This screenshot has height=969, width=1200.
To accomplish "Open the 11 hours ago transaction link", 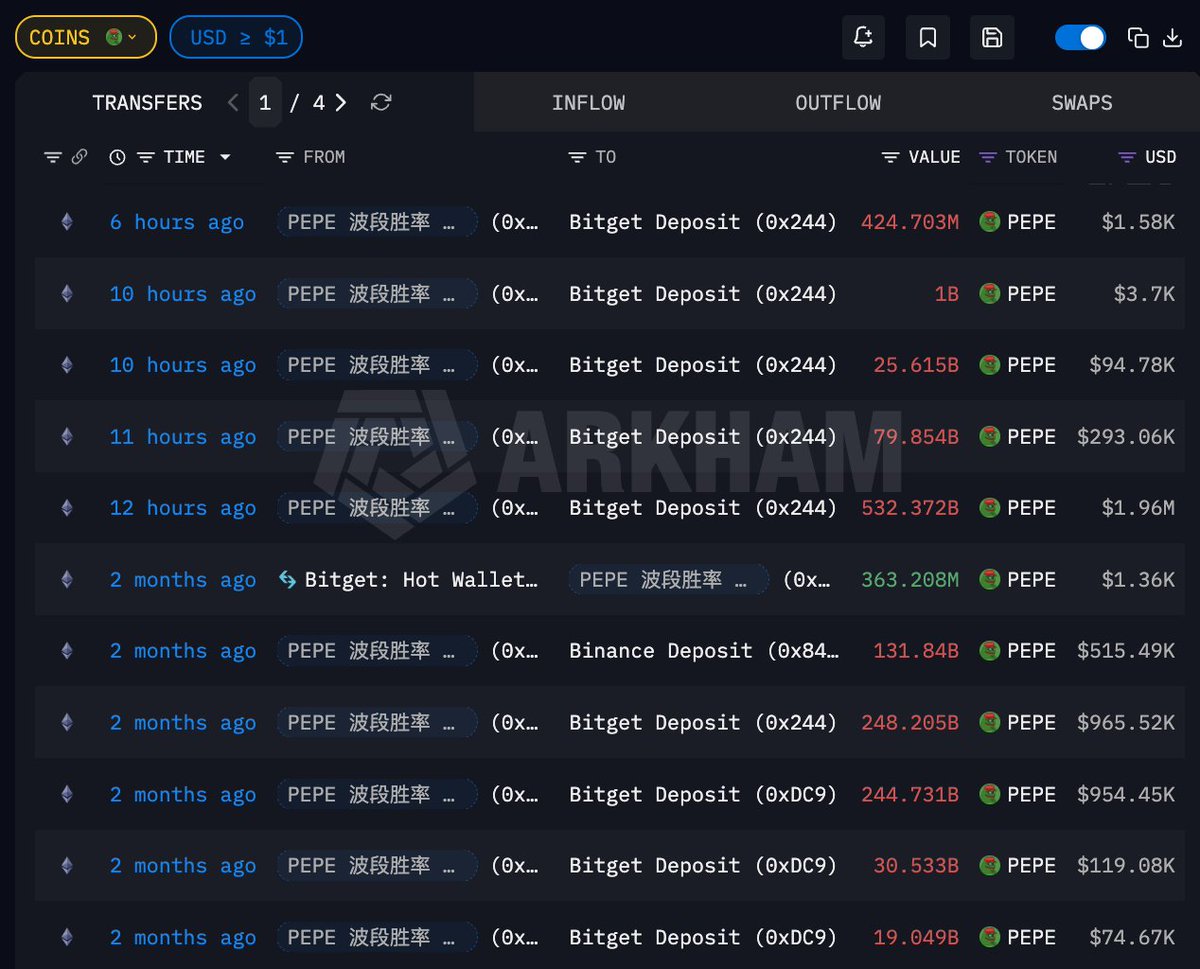I will point(183,437).
